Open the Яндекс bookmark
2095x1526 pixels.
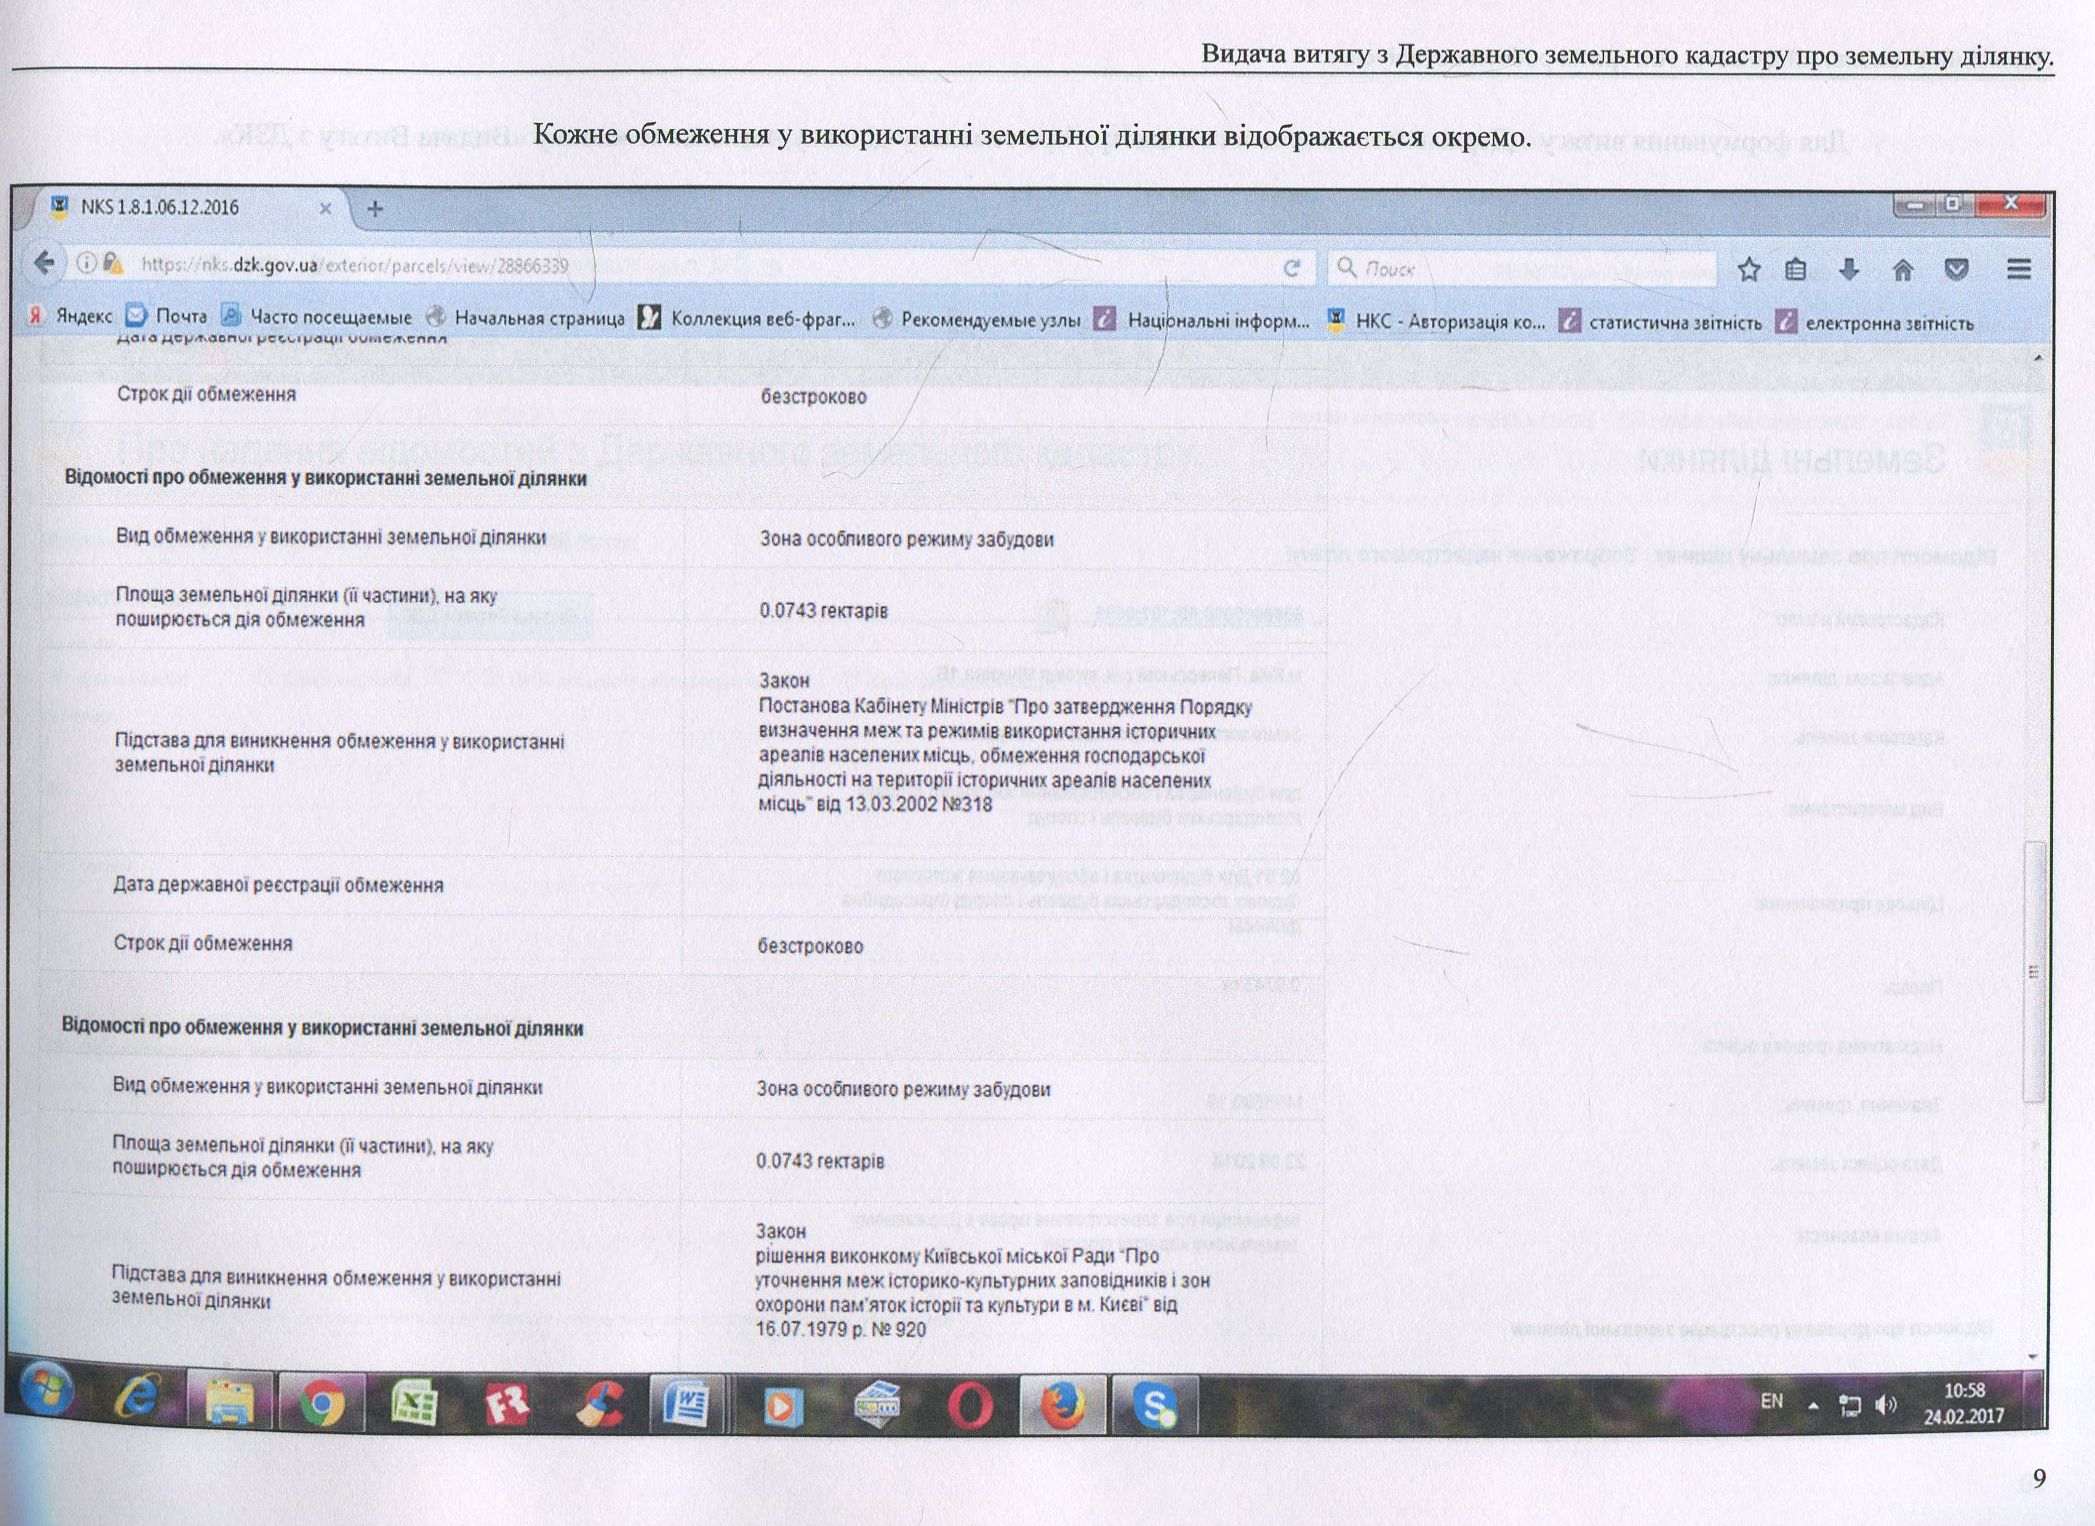click(70, 316)
